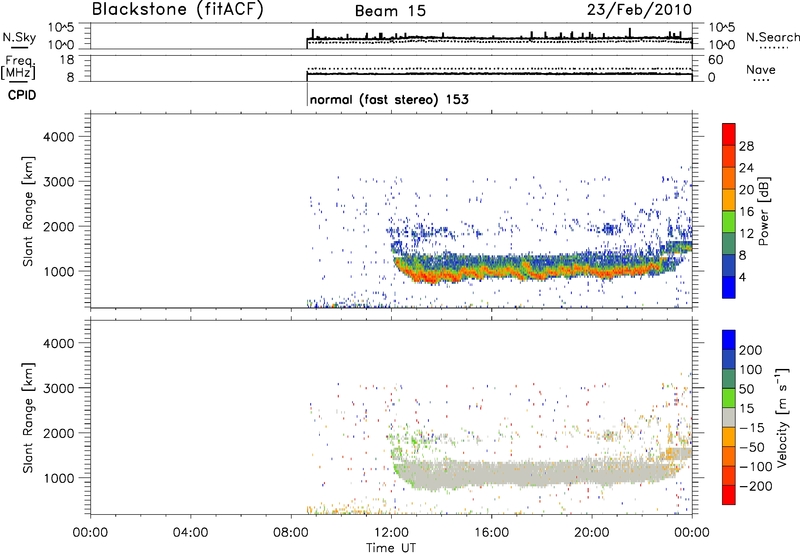Click the '60' Nave axis tick

(x=715, y=60)
